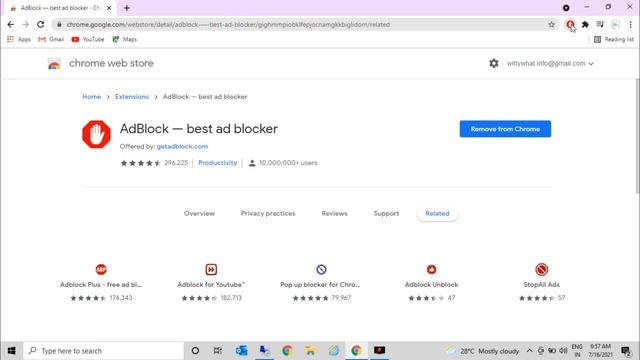640x360 pixels.
Task: Open StopAll Ads extension icon
Action: point(542,269)
